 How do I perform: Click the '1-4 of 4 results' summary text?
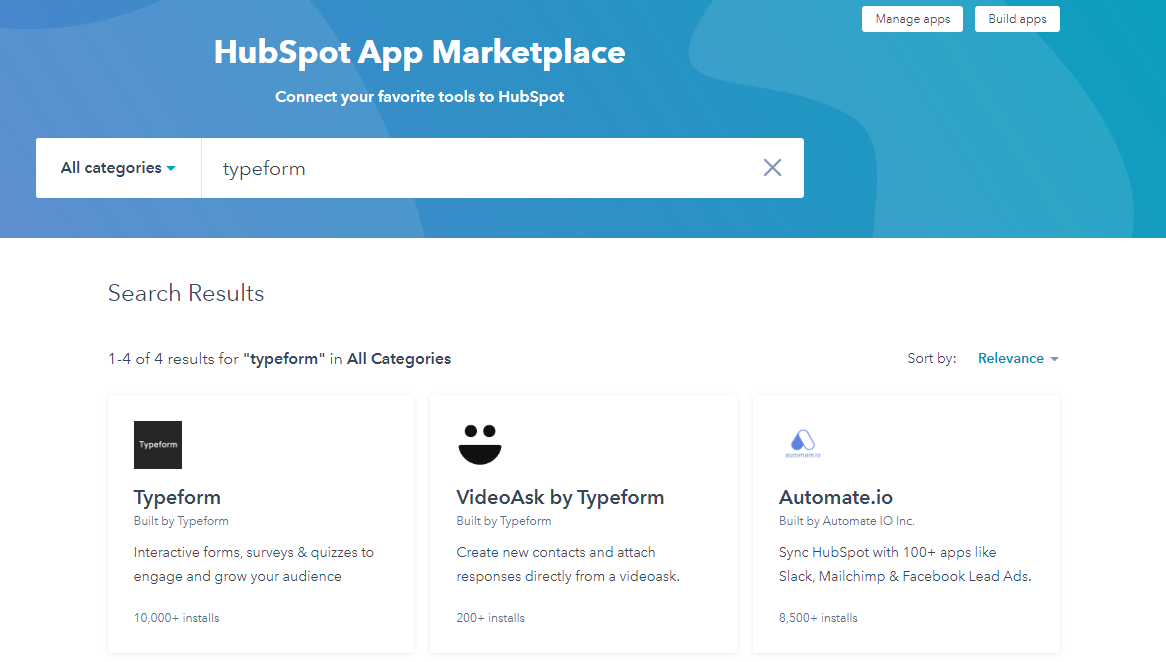coord(279,359)
